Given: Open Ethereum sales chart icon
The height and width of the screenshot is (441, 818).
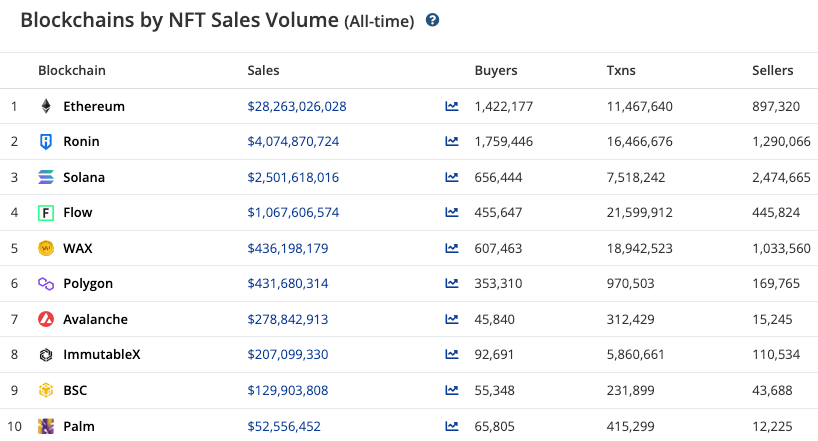Looking at the screenshot, I should pos(452,106).
